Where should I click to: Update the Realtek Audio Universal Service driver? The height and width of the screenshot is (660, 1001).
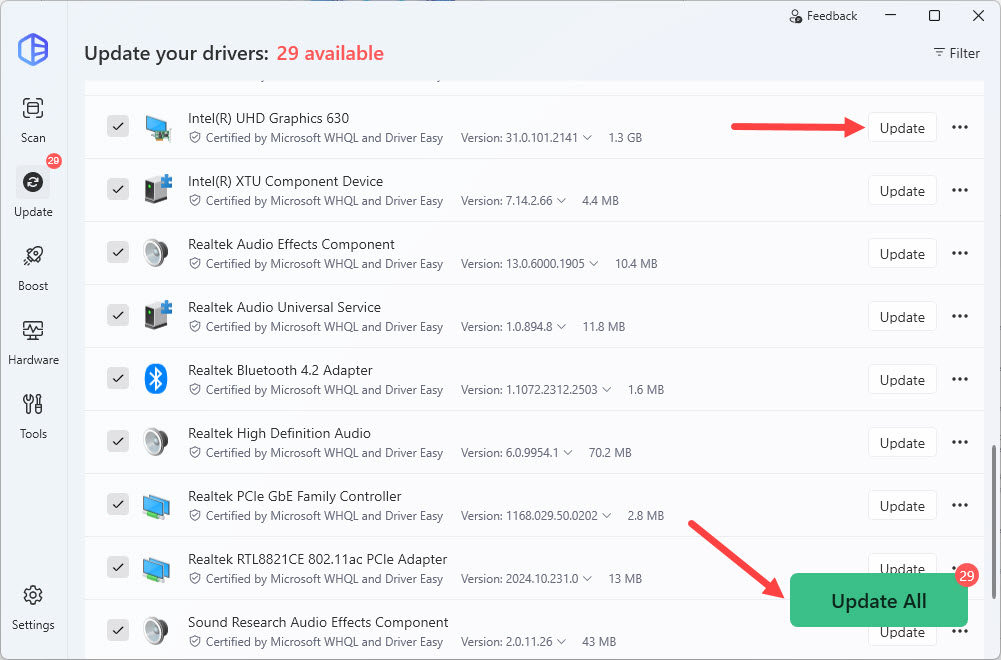pyautogui.click(x=902, y=317)
